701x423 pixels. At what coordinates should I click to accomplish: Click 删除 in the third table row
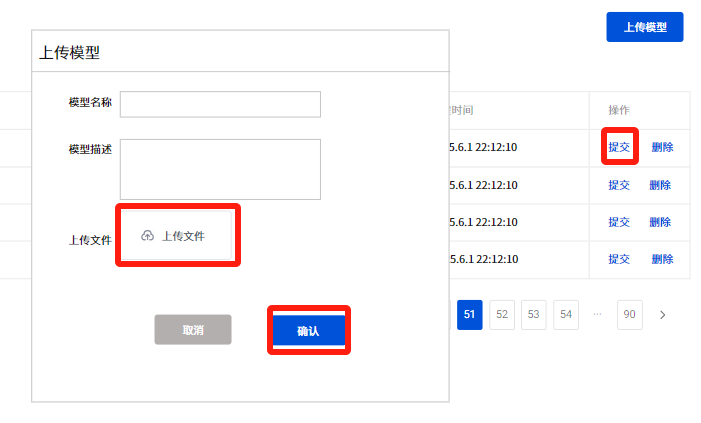pyautogui.click(x=660, y=222)
